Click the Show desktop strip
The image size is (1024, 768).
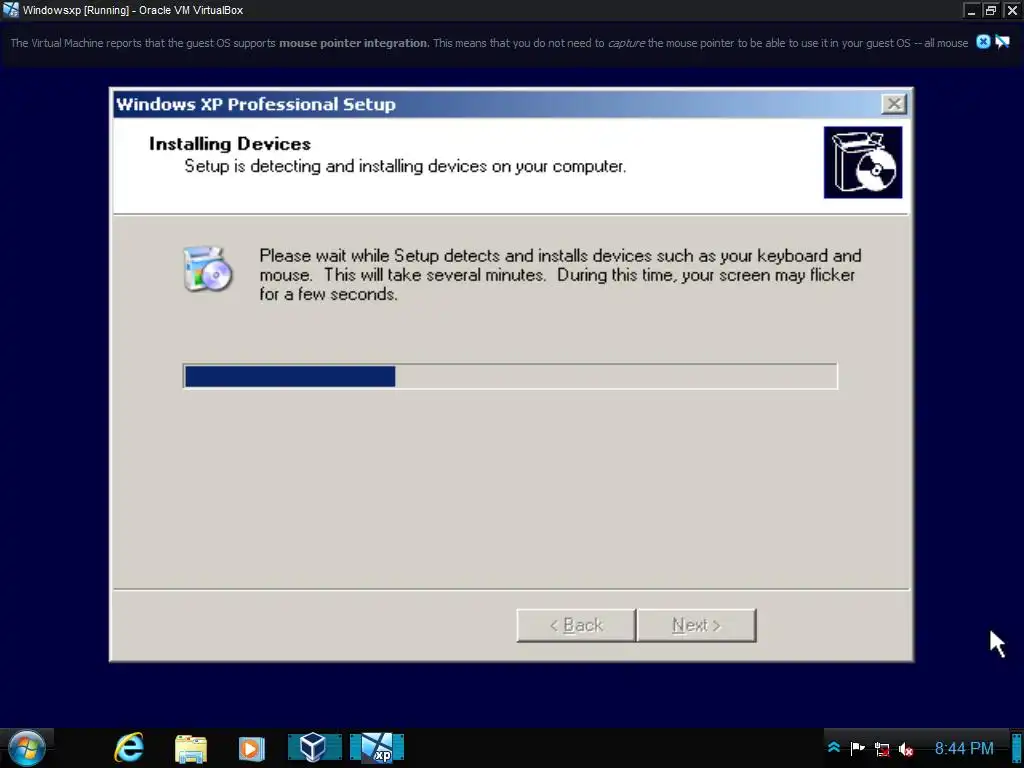click(1018, 748)
